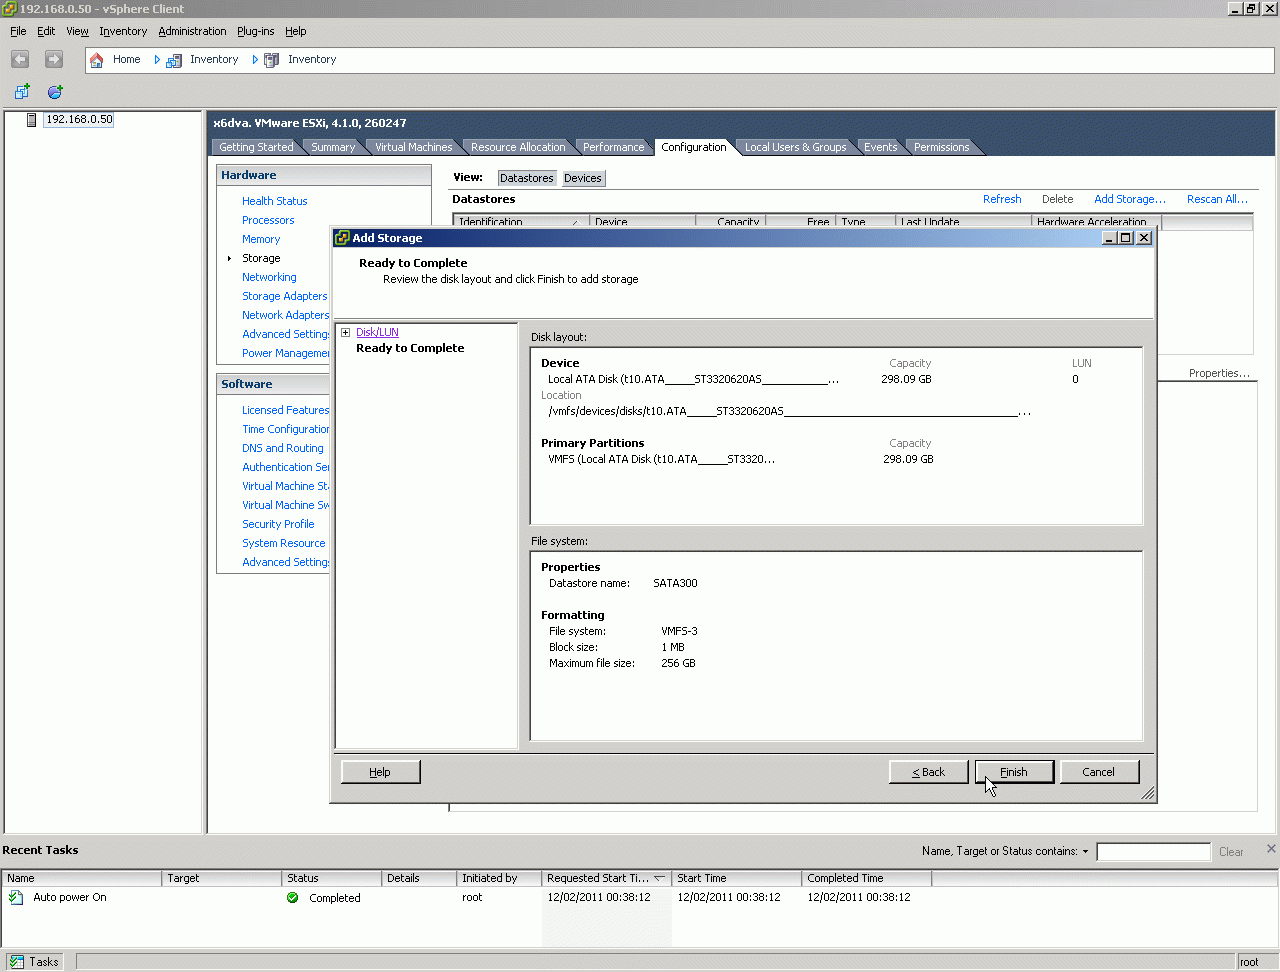
Task: Click the datastore name SATA300 text
Action: click(x=675, y=583)
